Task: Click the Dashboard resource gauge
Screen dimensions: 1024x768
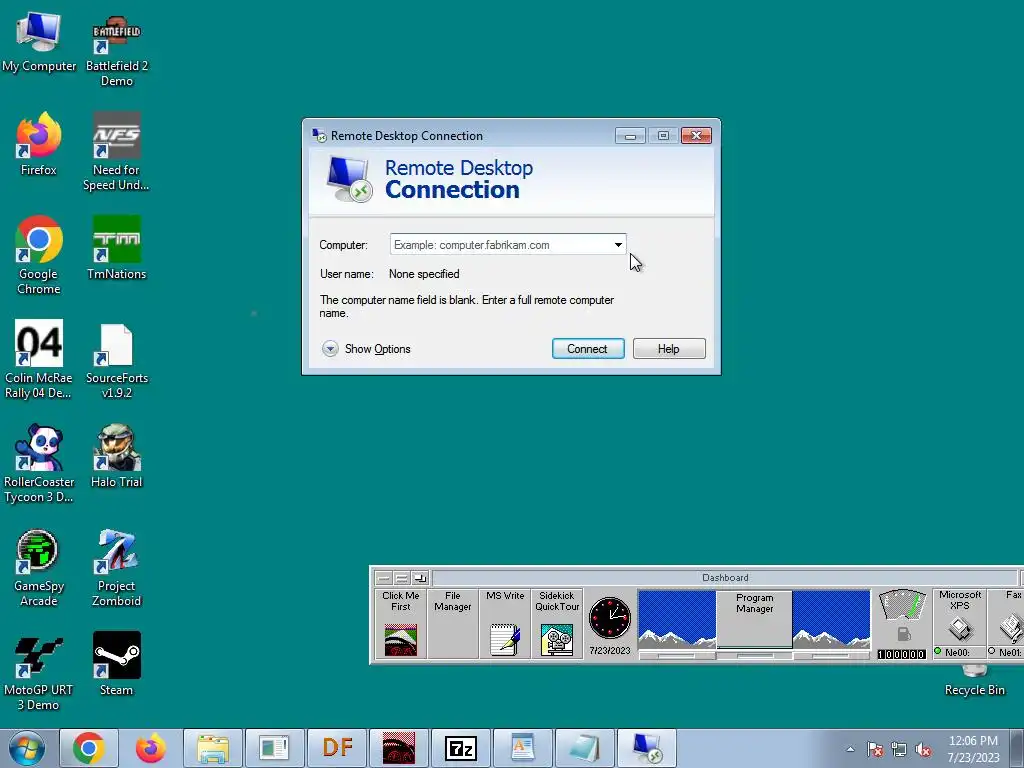Action: (902, 605)
